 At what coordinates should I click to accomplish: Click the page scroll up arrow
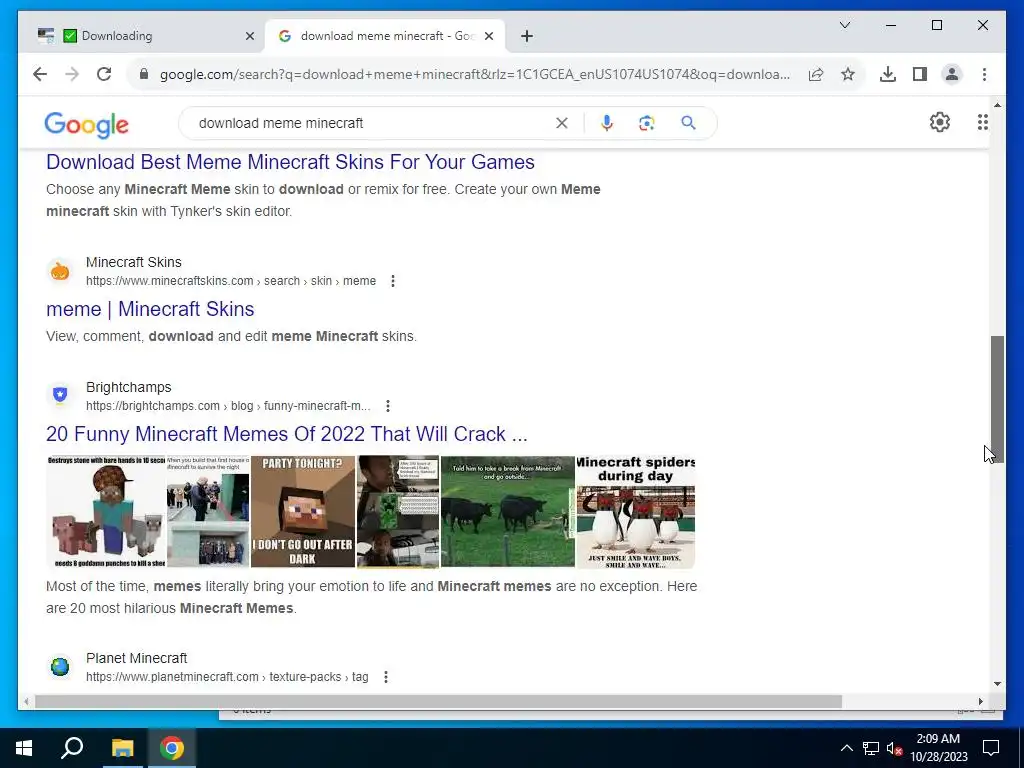pos(997,104)
